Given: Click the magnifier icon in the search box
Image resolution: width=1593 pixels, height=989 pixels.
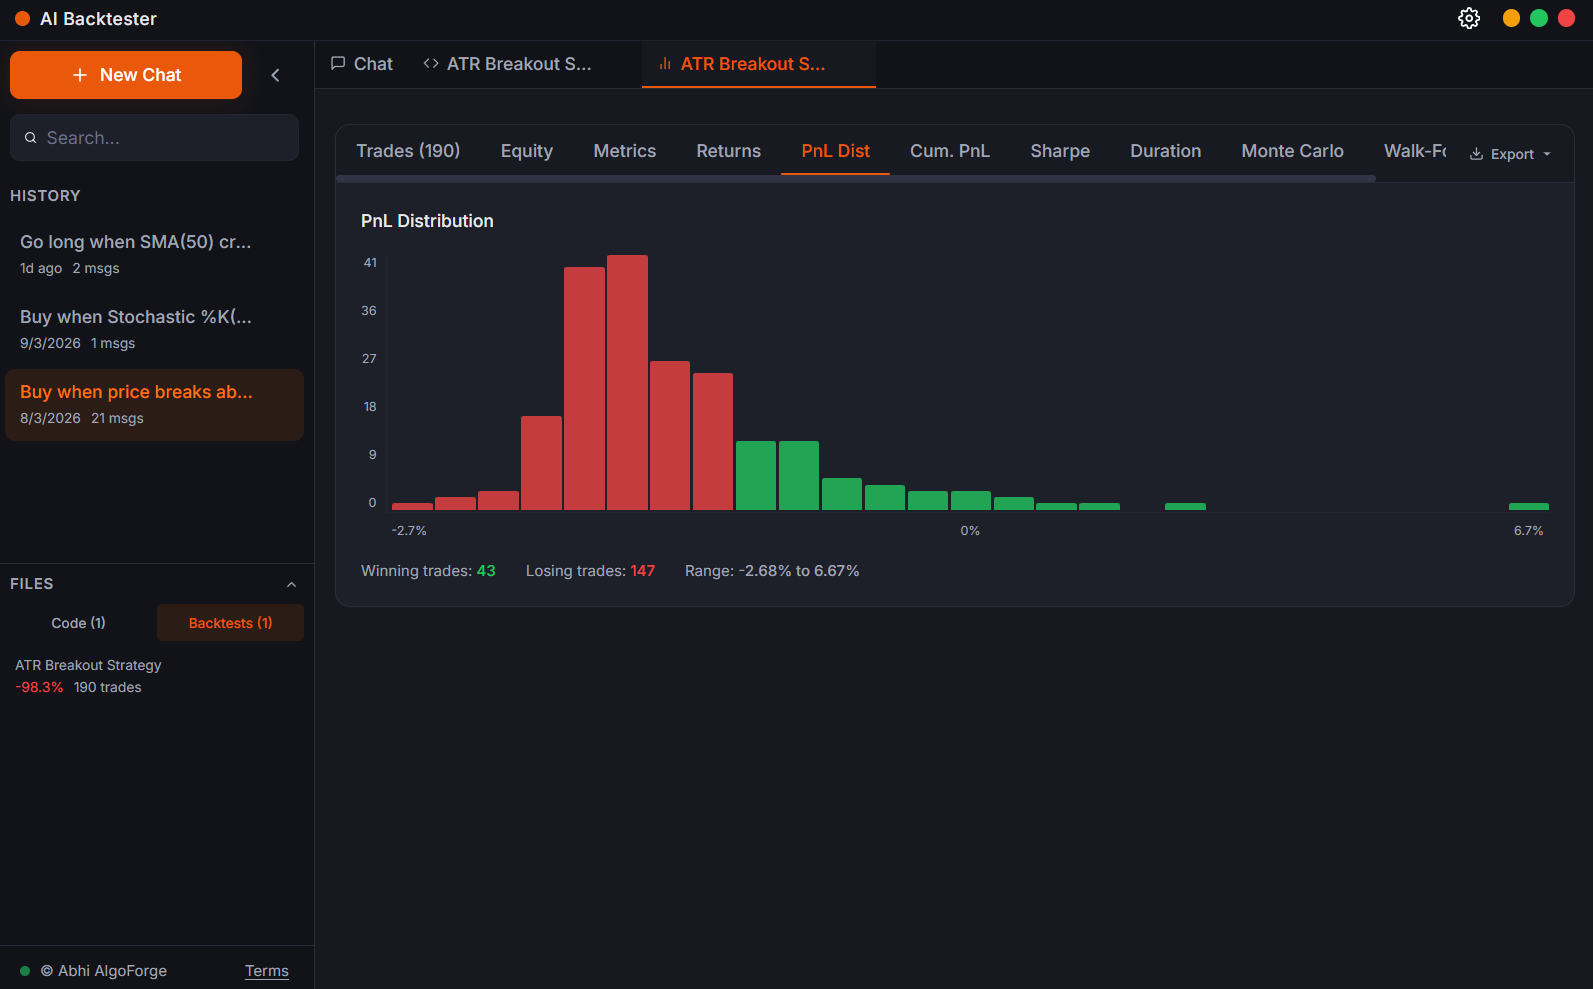Looking at the screenshot, I should coord(31,138).
